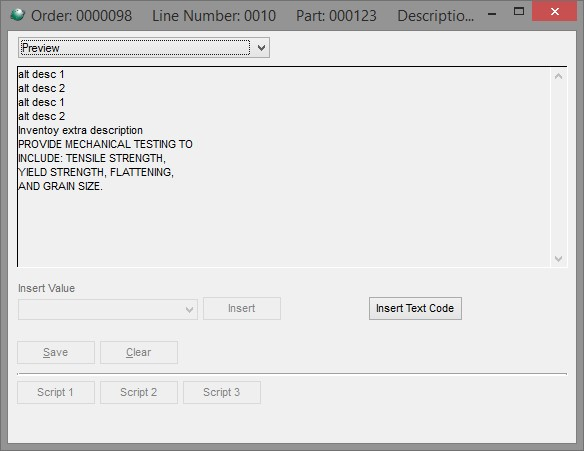Click the Insert Text Code button
This screenshot has width=584, height=451.
415,308
